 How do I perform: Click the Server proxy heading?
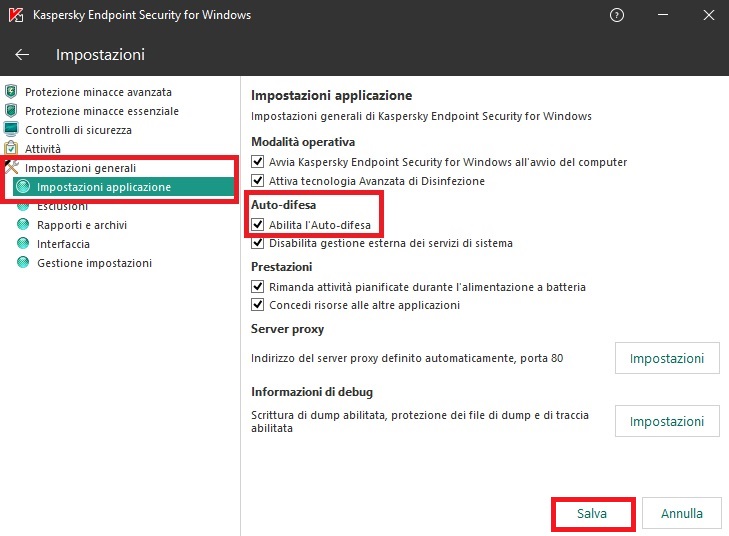click(287, 329)
